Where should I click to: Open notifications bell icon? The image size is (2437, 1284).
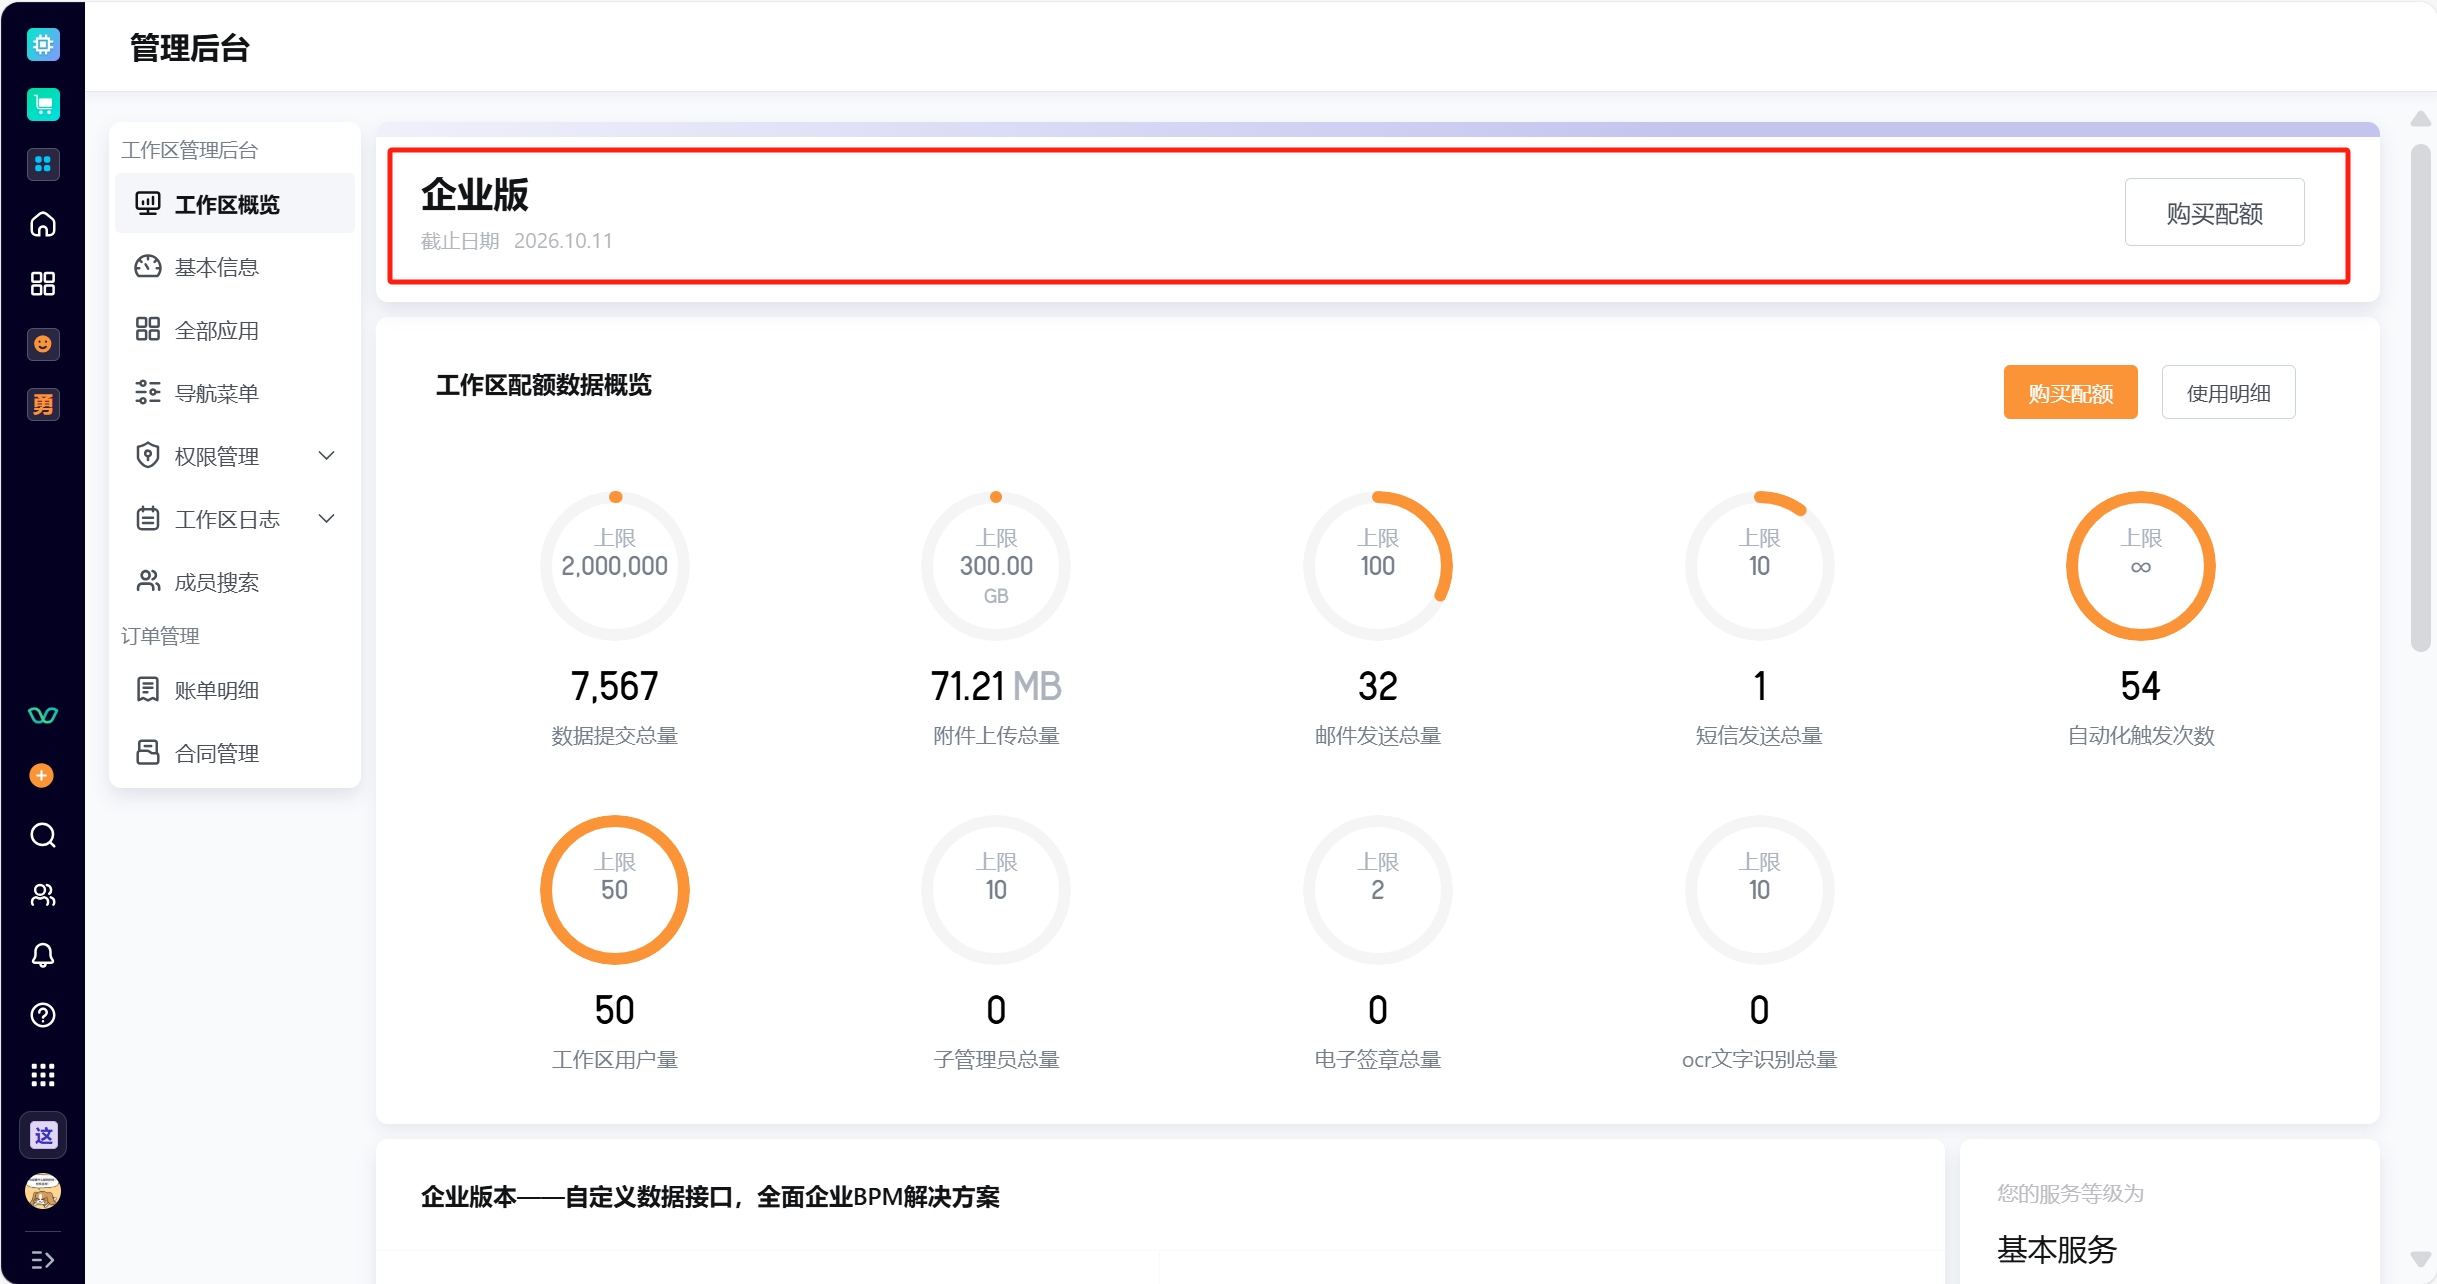[43, 955]
